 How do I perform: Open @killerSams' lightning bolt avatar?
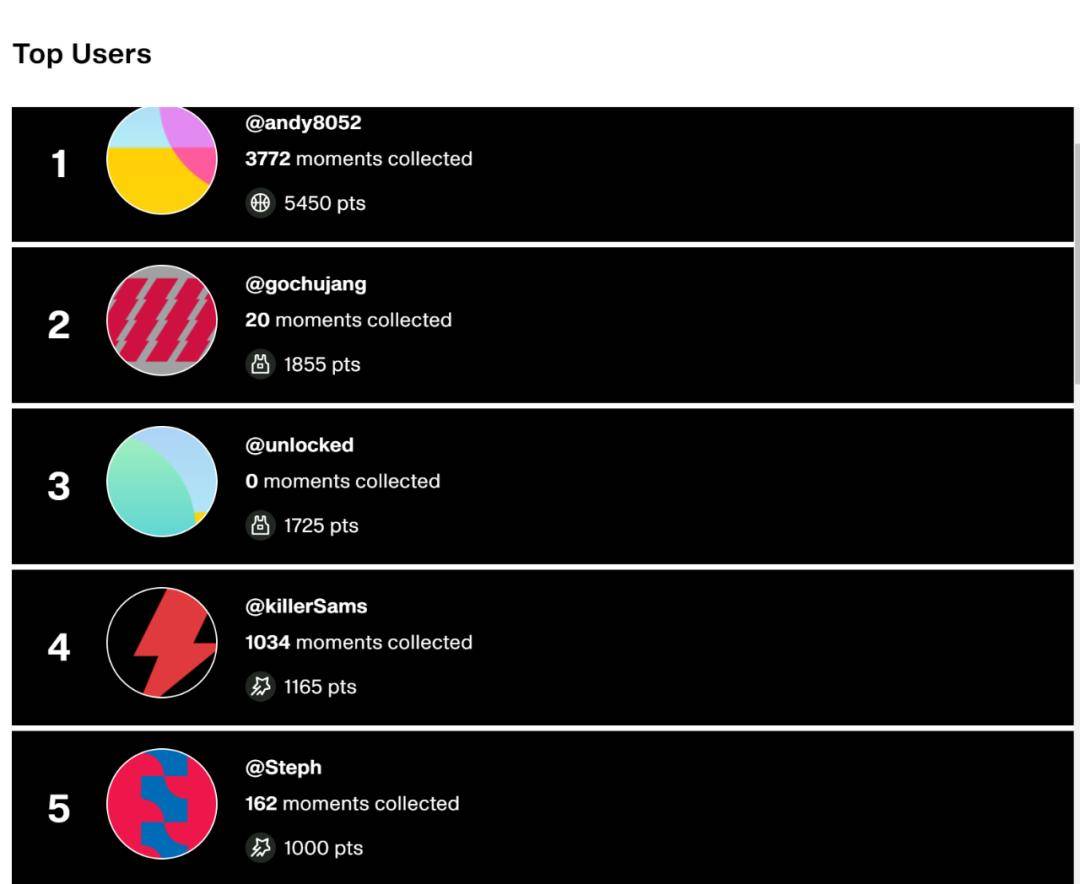tap(161, 643)
